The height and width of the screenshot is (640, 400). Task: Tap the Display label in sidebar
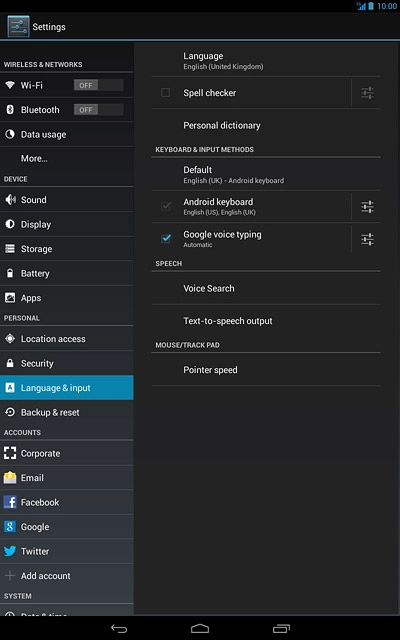click(36, 224)
